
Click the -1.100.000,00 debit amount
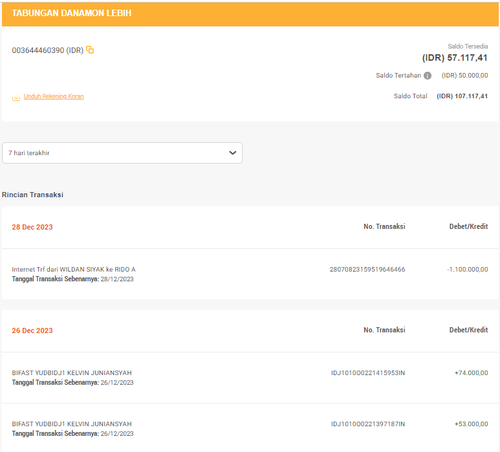click(x=467, y=269)
